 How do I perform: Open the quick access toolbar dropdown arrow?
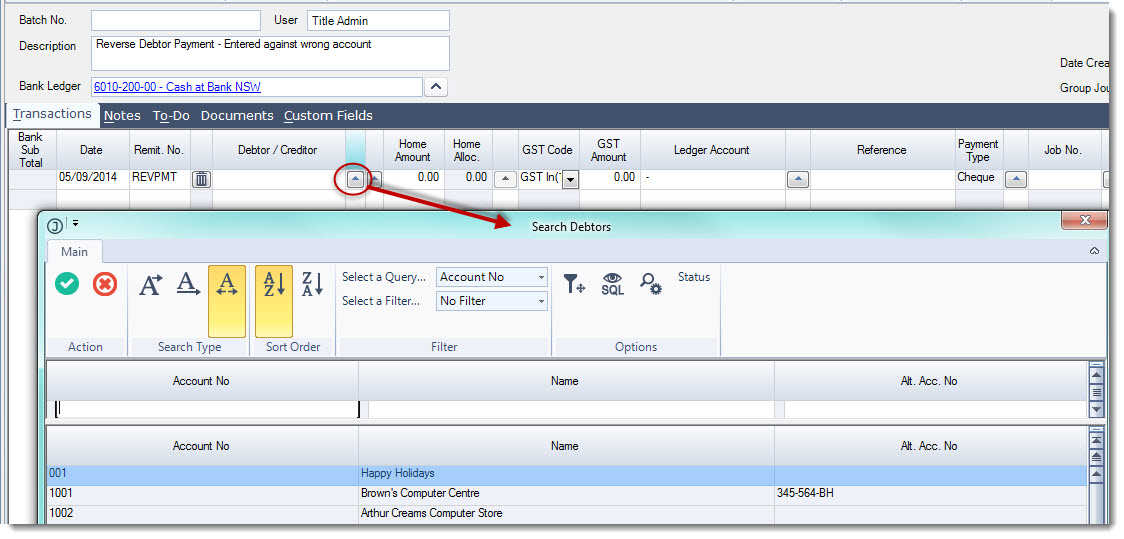pyautogui.click(x=75, y=224)
